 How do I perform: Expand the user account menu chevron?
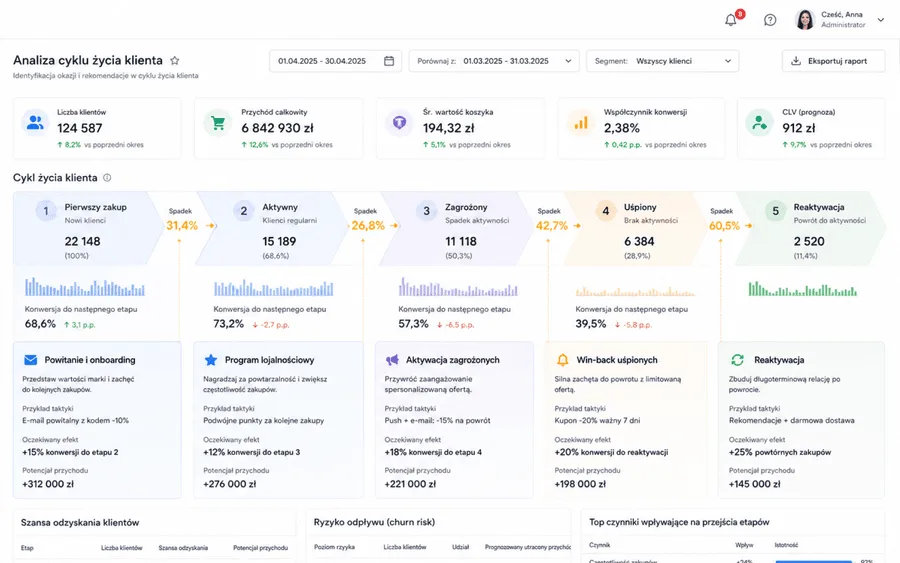pyautogui.click(x=881, y=20)
